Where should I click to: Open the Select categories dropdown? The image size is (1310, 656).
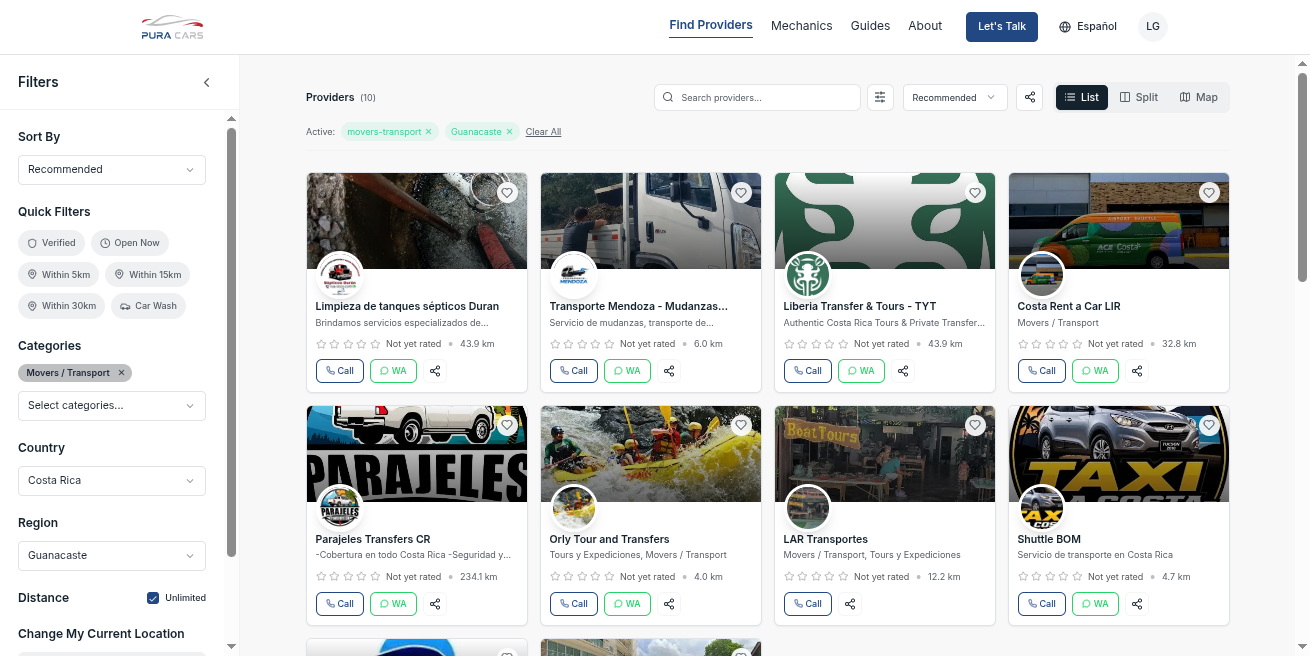112,406
